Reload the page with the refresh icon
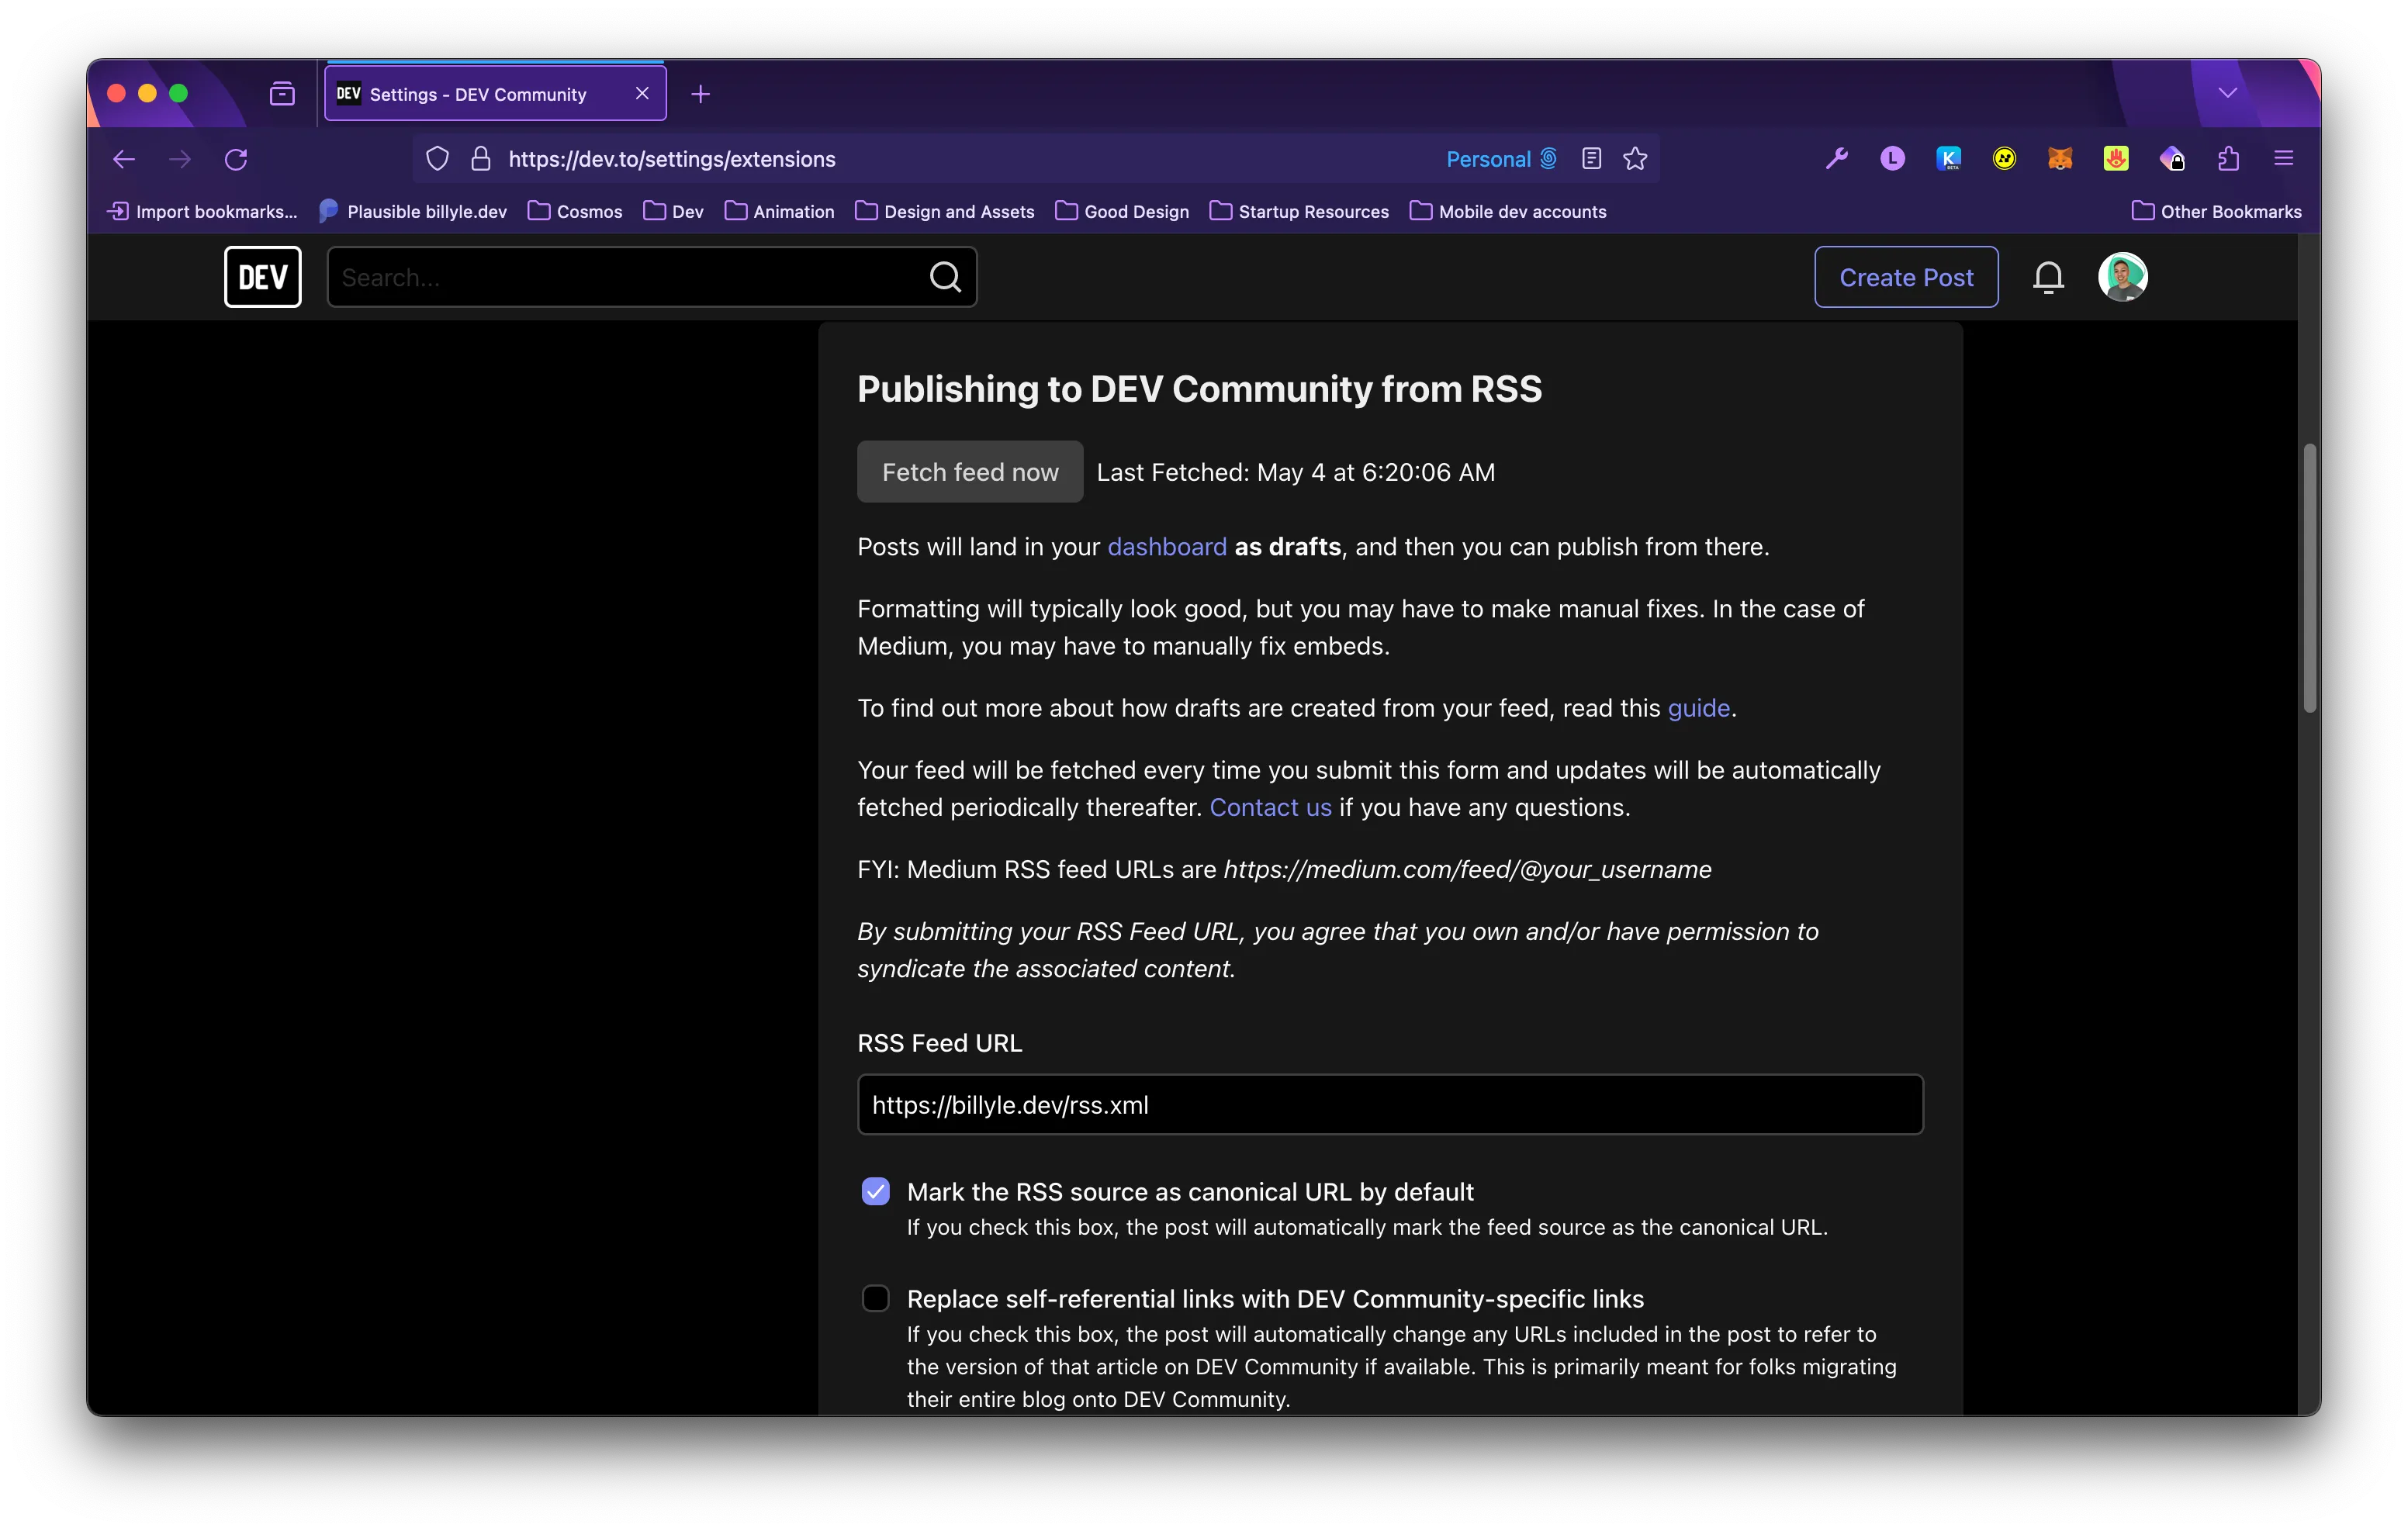 point(236,159)
